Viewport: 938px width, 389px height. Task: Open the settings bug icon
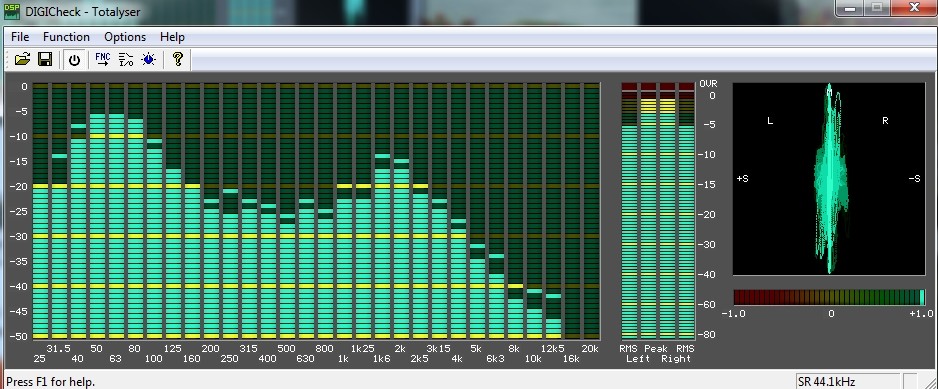coord(148,59)
